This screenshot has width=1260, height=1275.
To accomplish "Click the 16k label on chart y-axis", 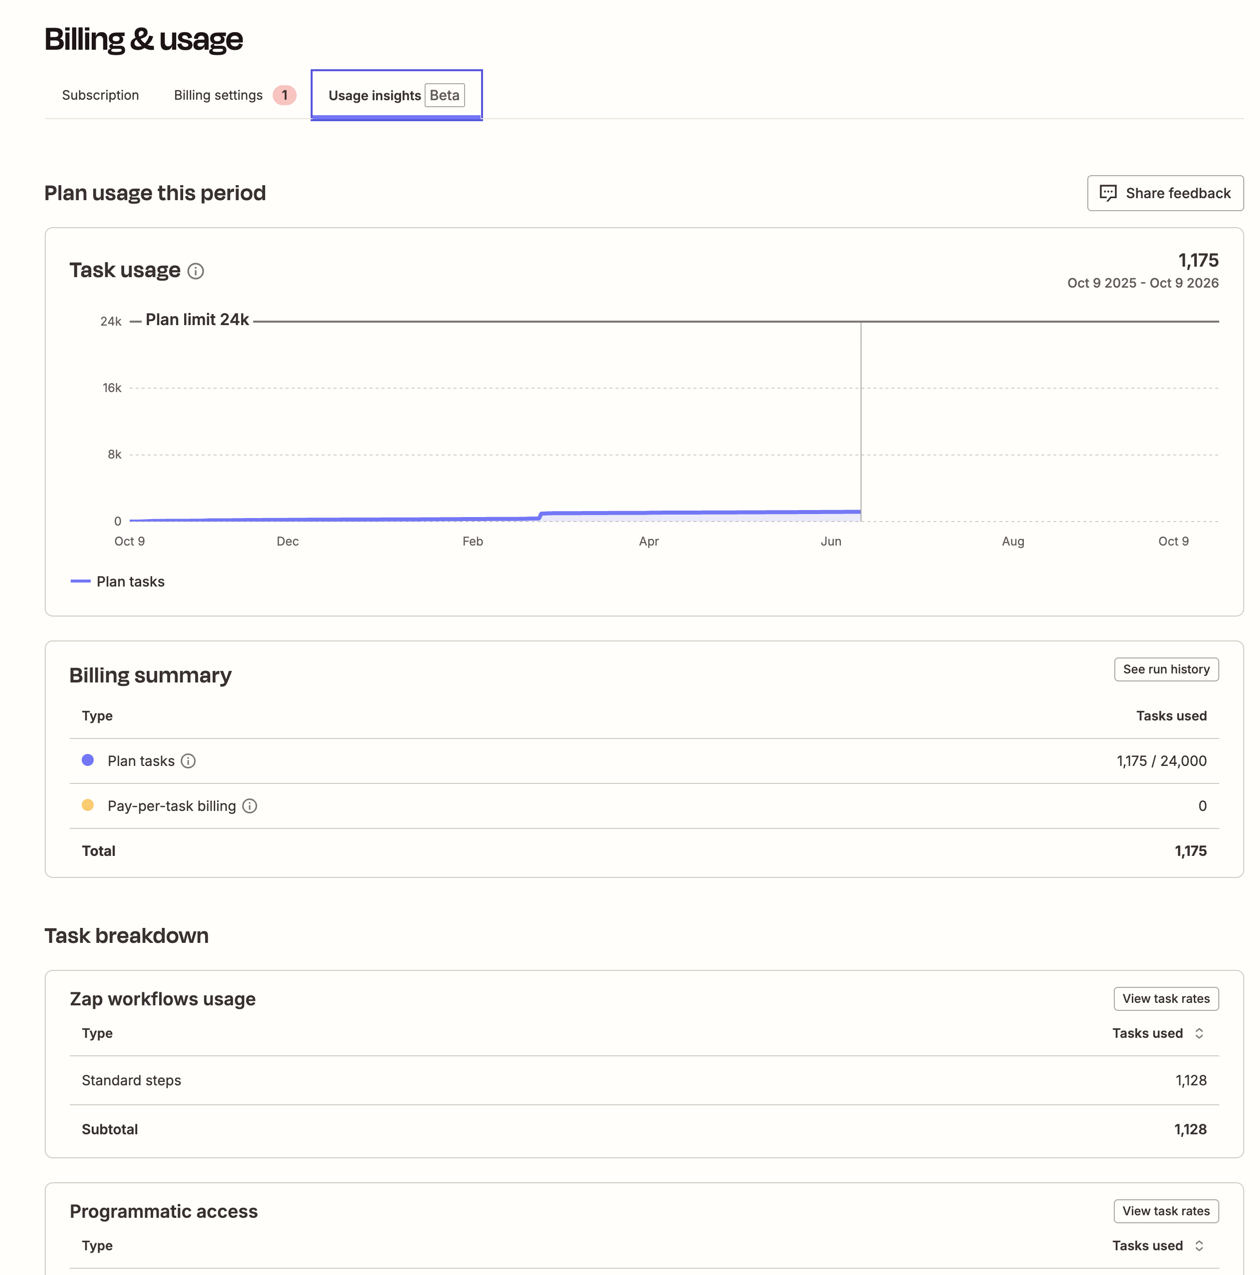I will 111,388.
